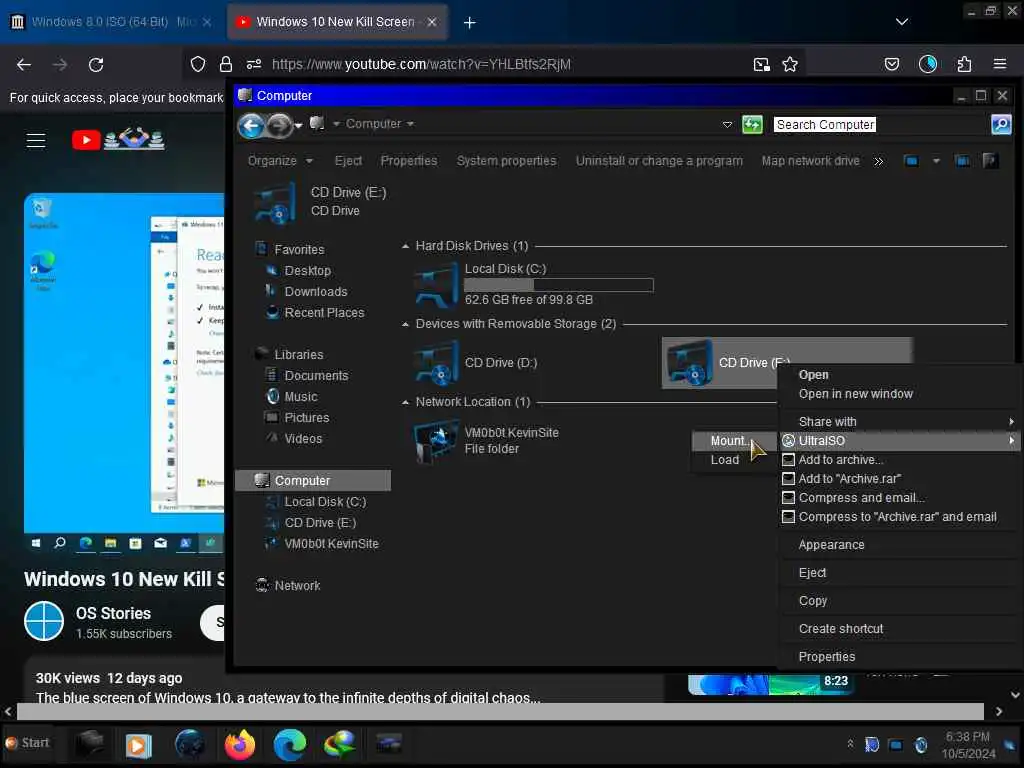Viewport: 1024px width, 768px height.
Task: Open new tab with plus button
Action: coord(470,22)
